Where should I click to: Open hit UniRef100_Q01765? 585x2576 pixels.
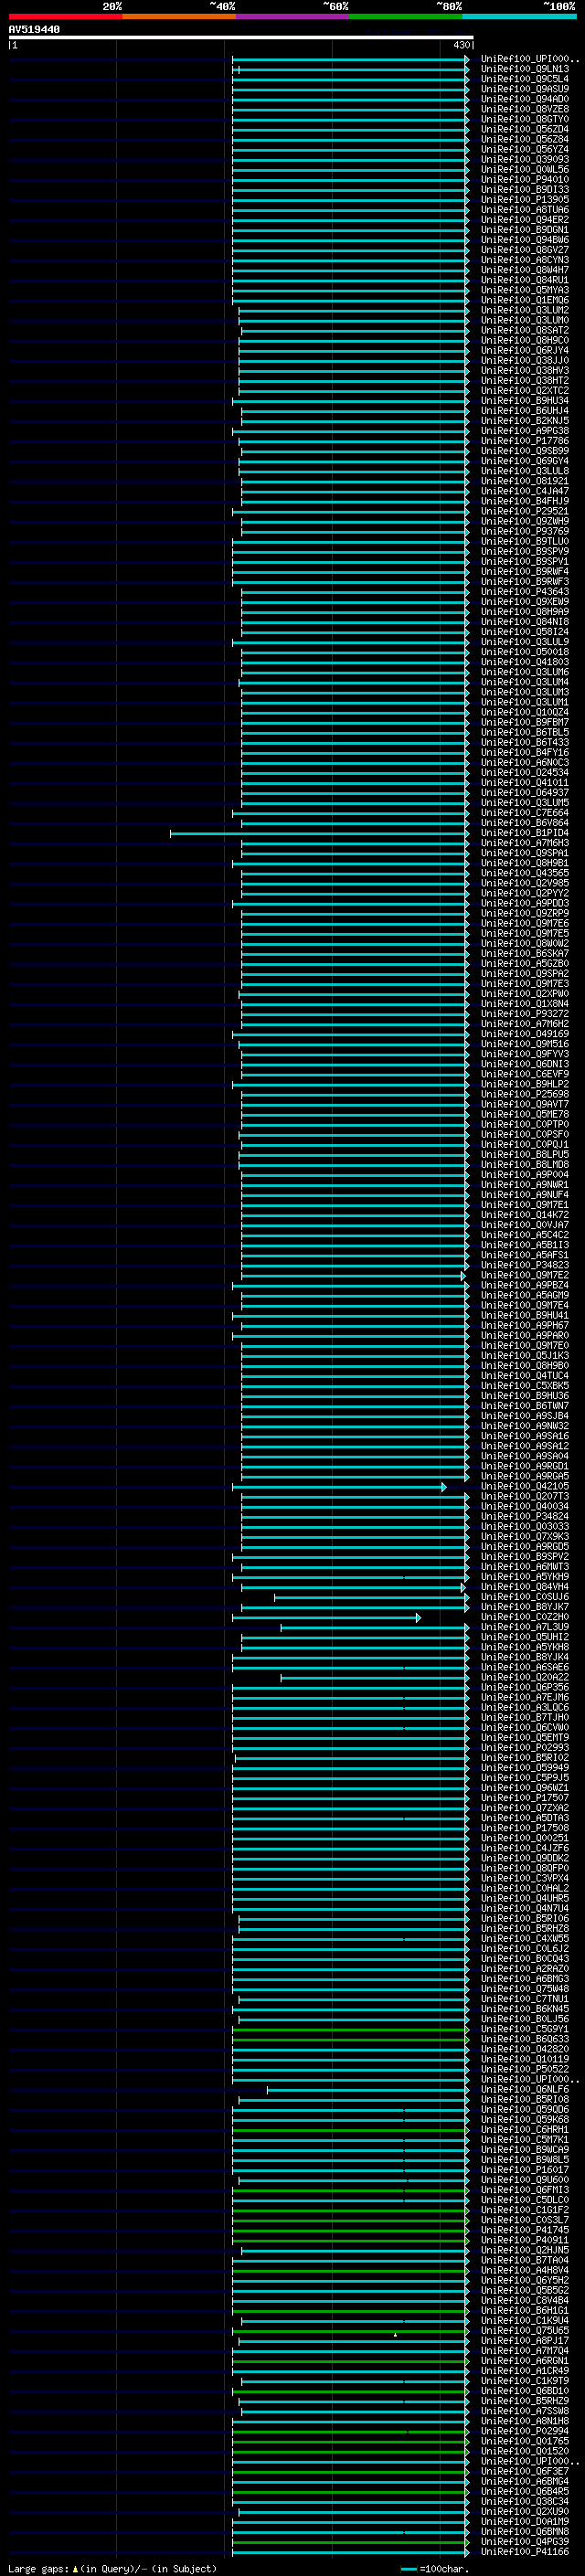coord(525,2441)
